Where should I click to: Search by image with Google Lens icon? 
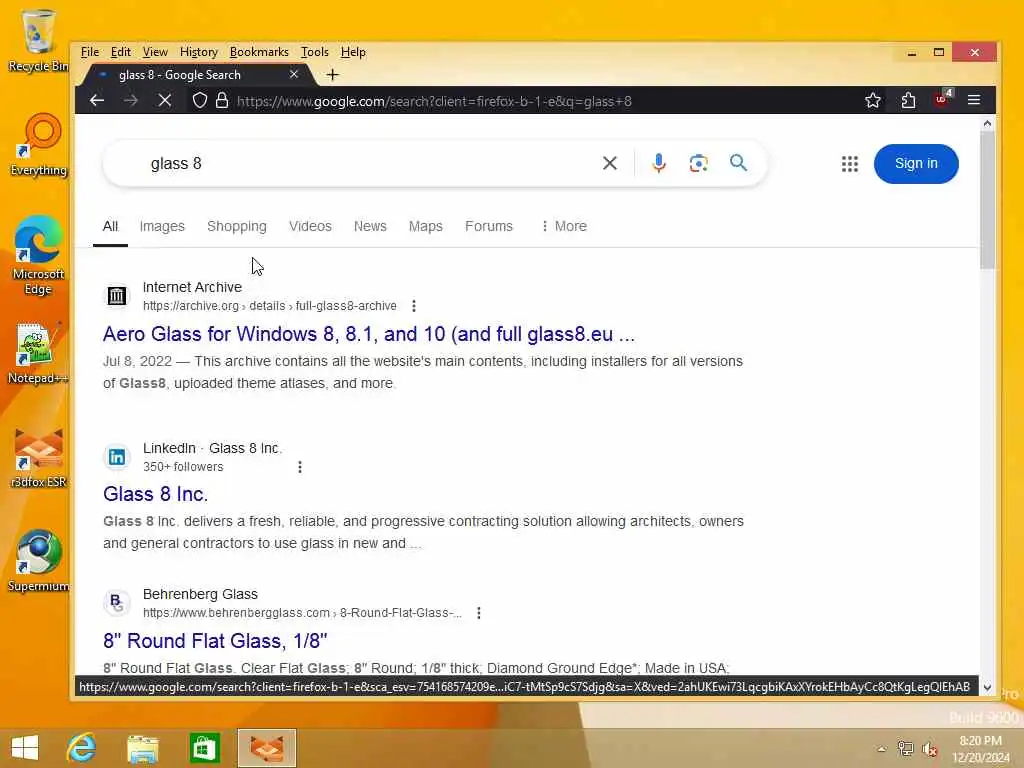pyautogui.click(x=699, y=163)
